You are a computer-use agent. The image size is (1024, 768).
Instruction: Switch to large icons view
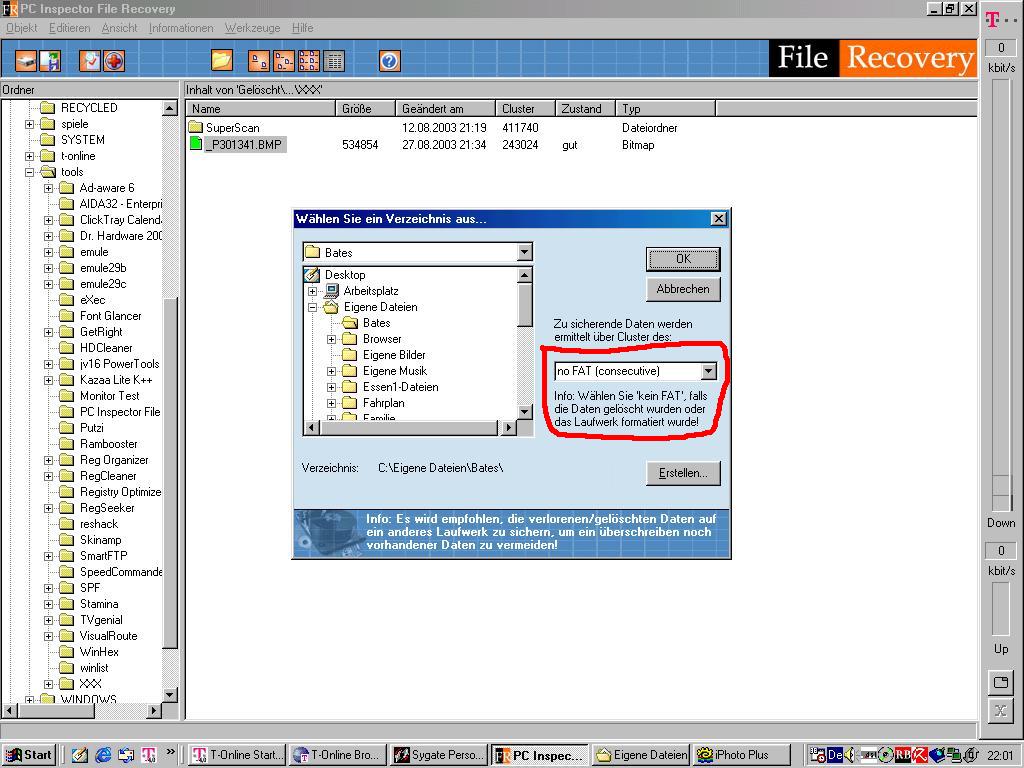(x=259, y=61)
